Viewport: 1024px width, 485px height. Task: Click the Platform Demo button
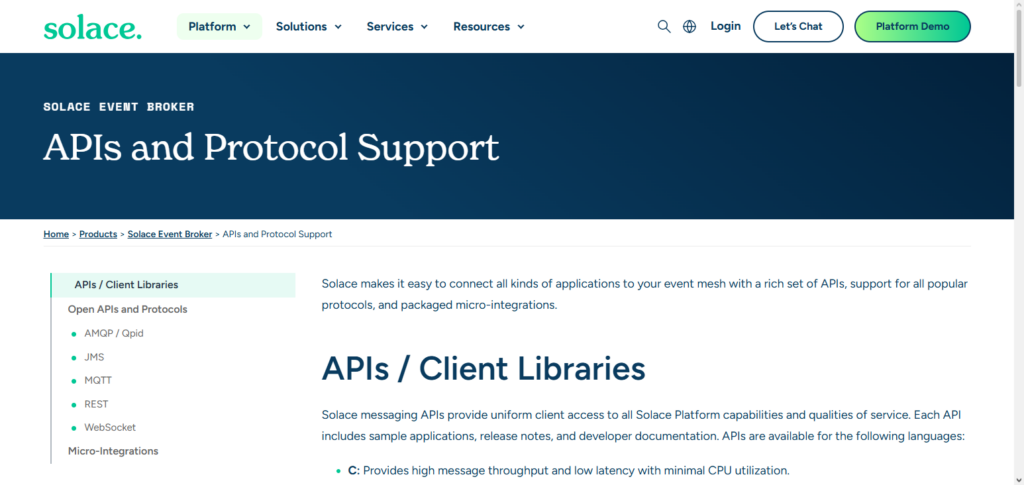[912, 27]
